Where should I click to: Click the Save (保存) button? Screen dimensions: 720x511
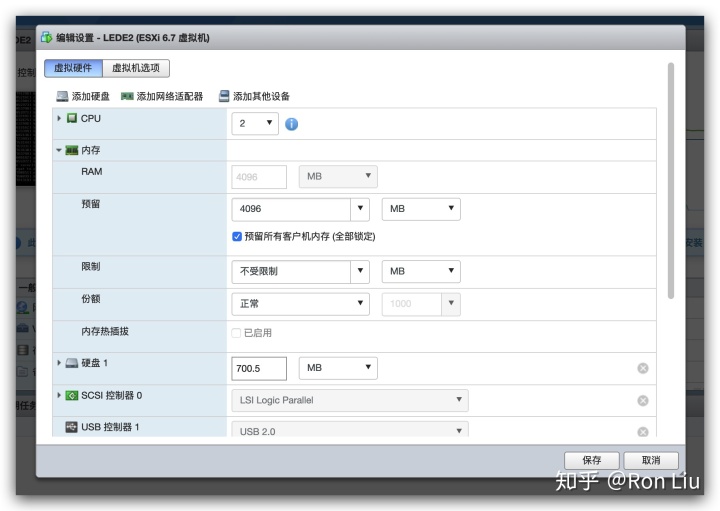pos(591,460)
